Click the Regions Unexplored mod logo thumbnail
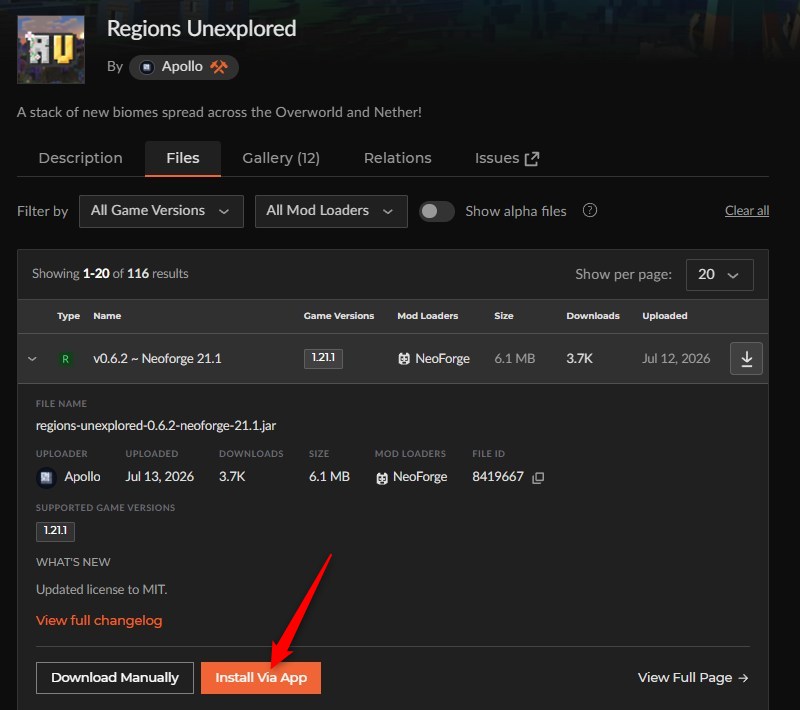Screen dimensions: 800x710 click(51, 49)
